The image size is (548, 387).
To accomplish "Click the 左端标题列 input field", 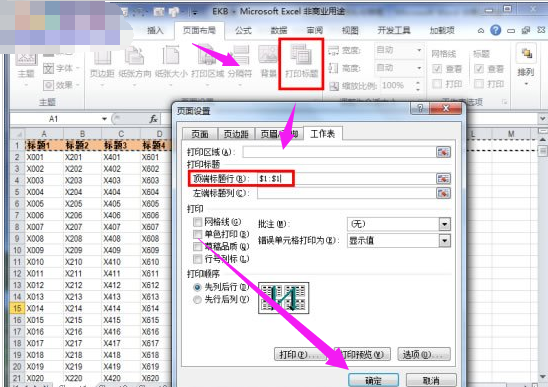I will 346,193.
